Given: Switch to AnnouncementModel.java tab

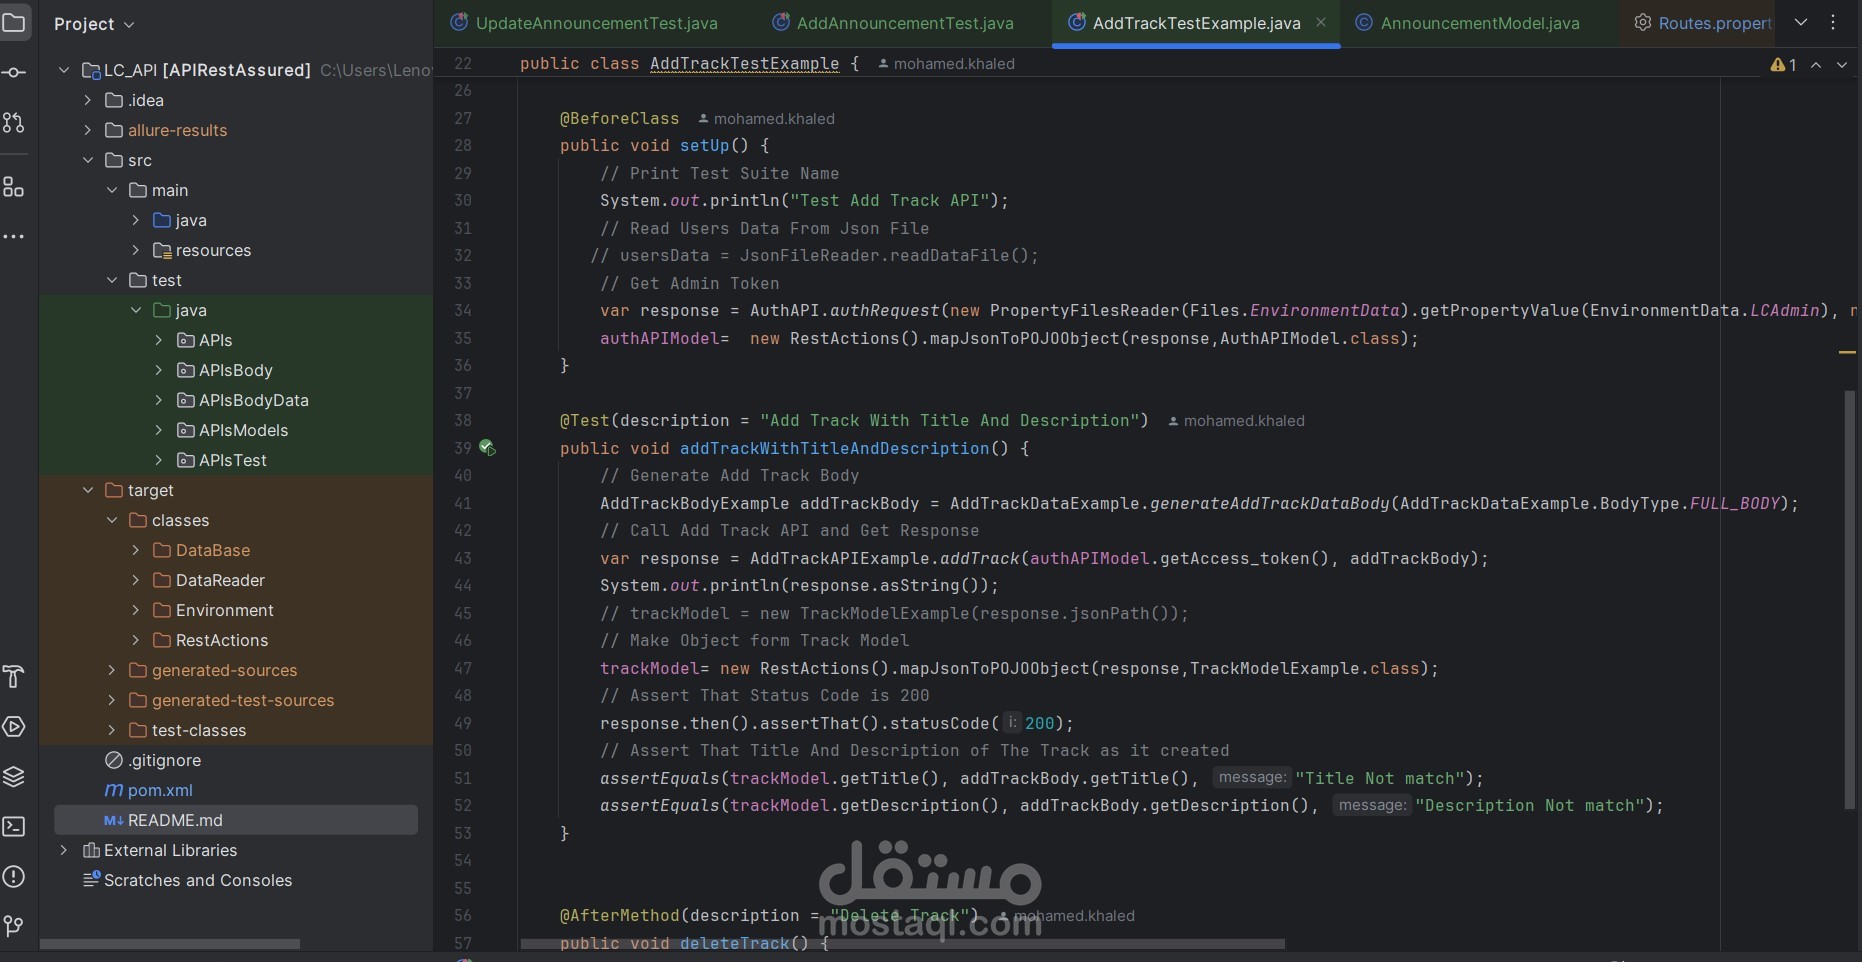Looking at the screenshot, I should point(1468,23).
